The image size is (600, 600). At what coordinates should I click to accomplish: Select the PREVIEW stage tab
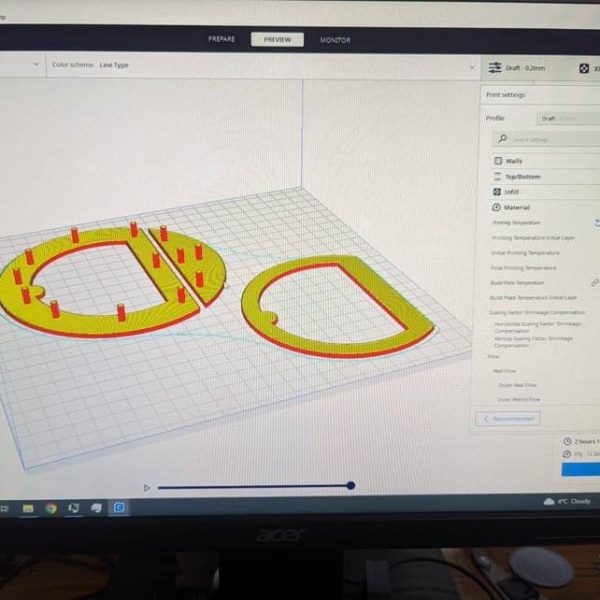pyautogui.click(x=277, y=39)
